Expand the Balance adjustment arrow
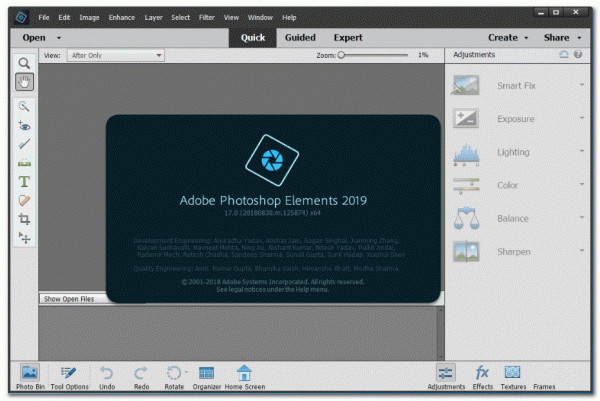600x401 pixels. [x=581, y=217]
